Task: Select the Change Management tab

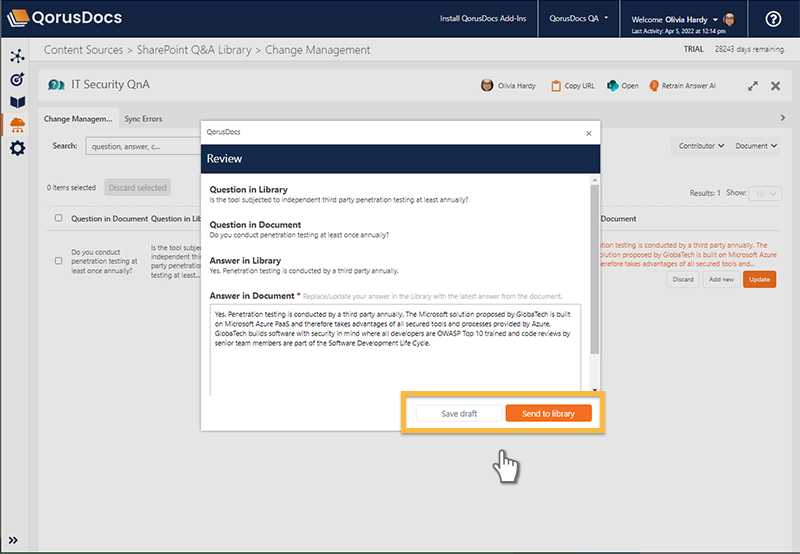Action: click(x=78, y=119)
